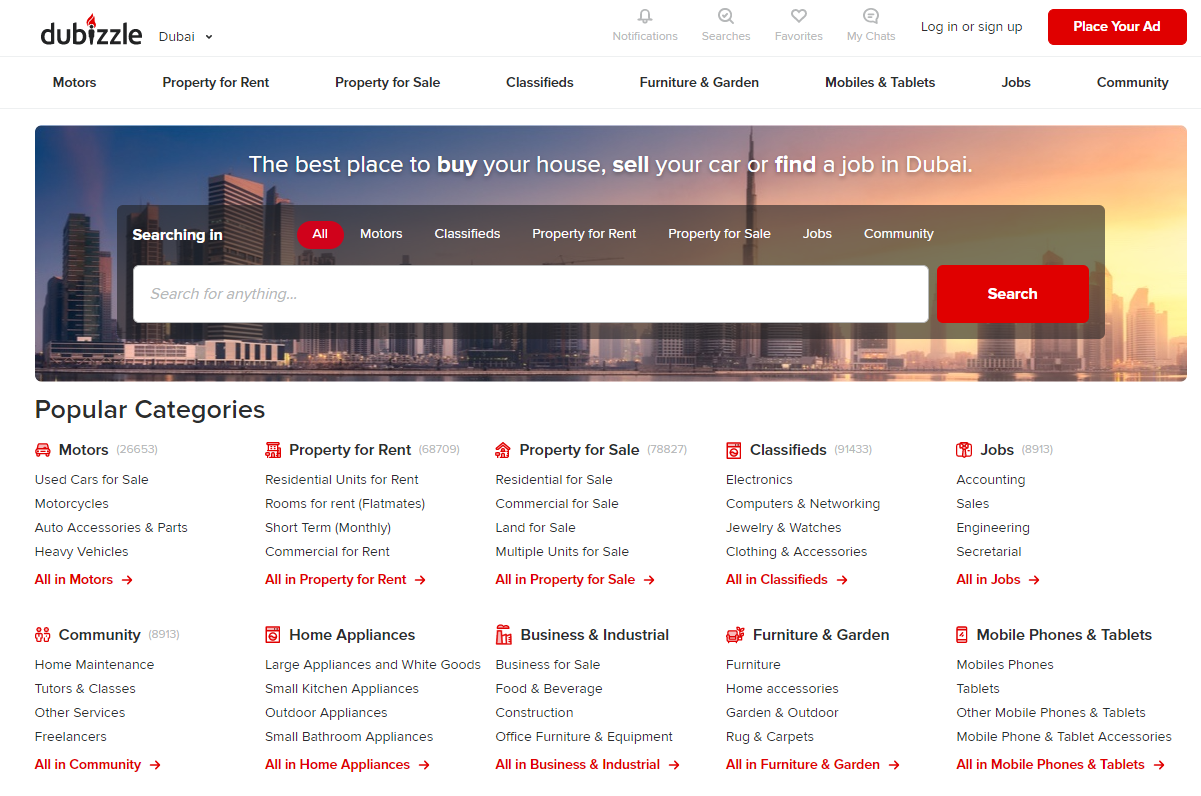The height and width of the screenshot is (796, 1201).
Task: Open All in Mobile Phones & Tablets link
Action: point(1061,765)
